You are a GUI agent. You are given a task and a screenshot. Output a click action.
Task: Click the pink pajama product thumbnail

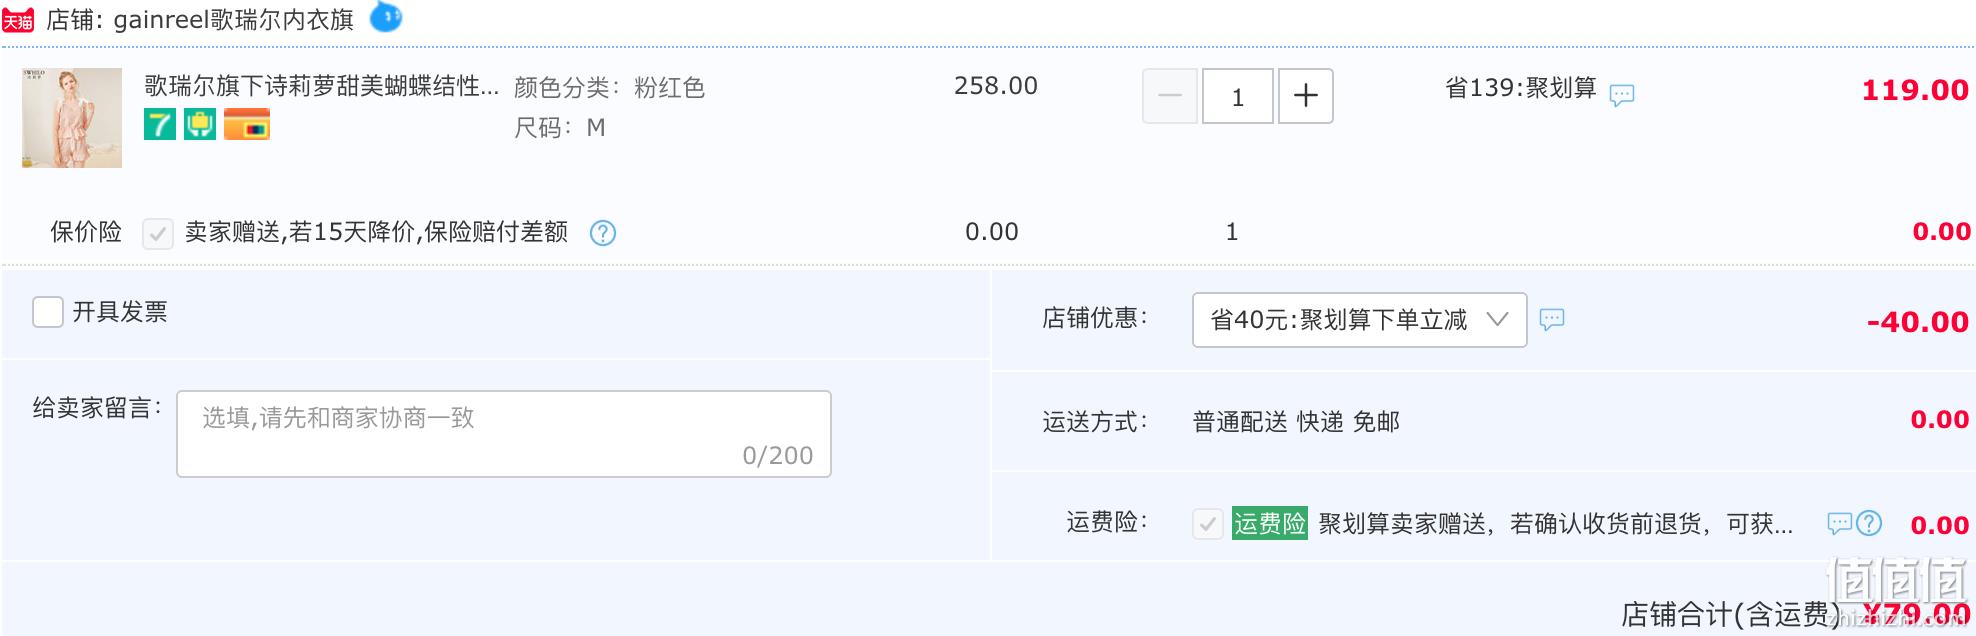tap(72, 118)
